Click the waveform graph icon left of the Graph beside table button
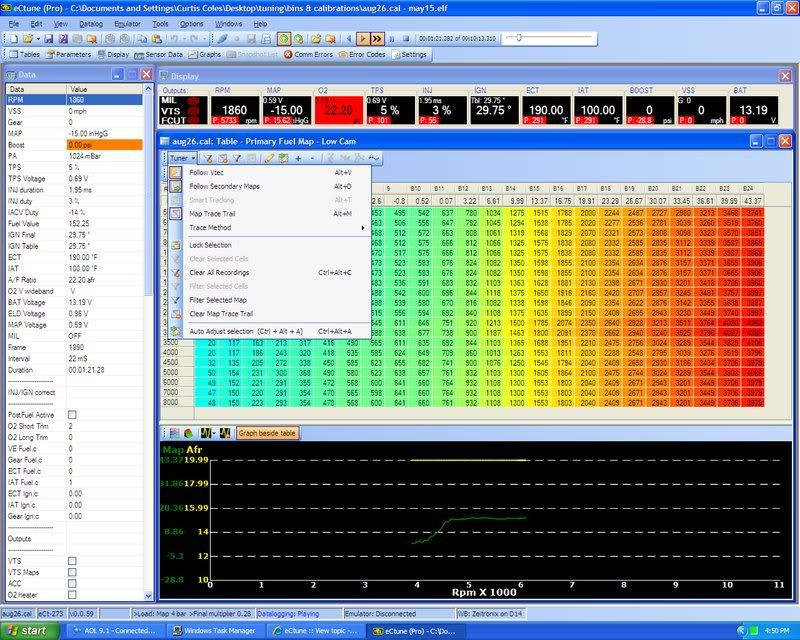This screenshot has width=800, height=640. click(225, 433)
